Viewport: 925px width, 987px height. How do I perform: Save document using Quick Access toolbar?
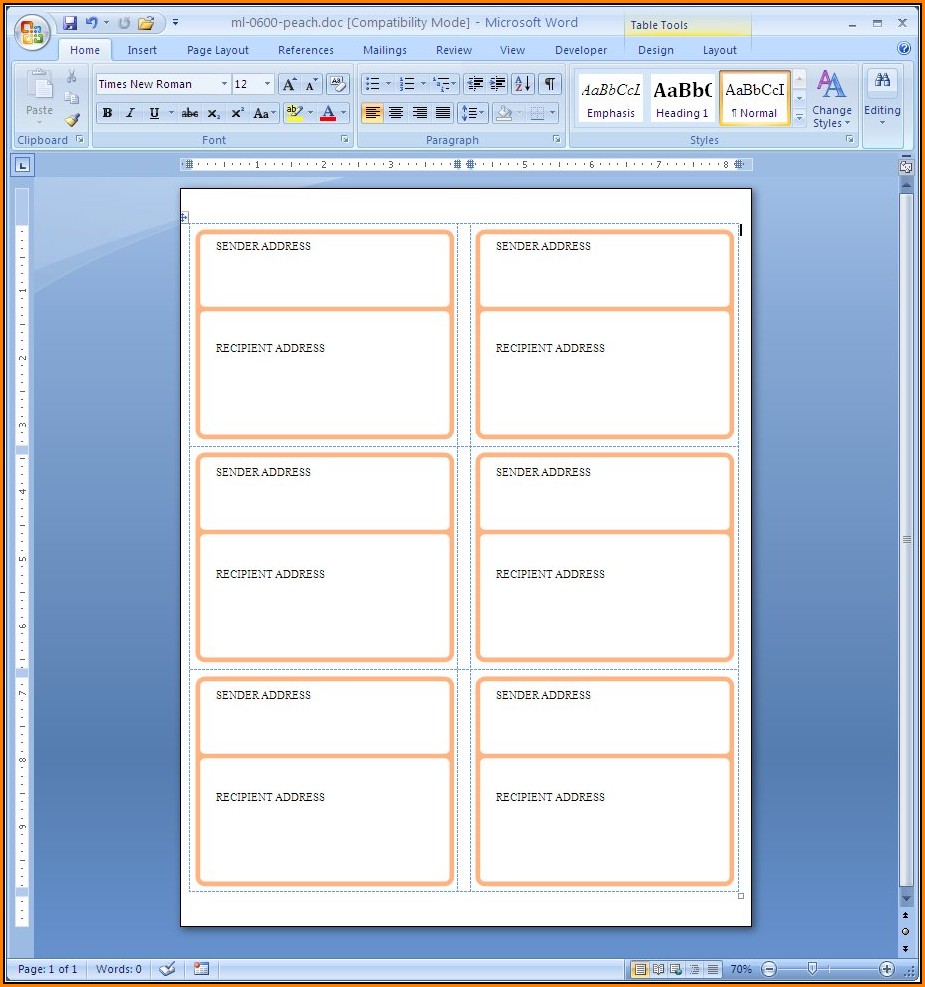coord(70,23)
